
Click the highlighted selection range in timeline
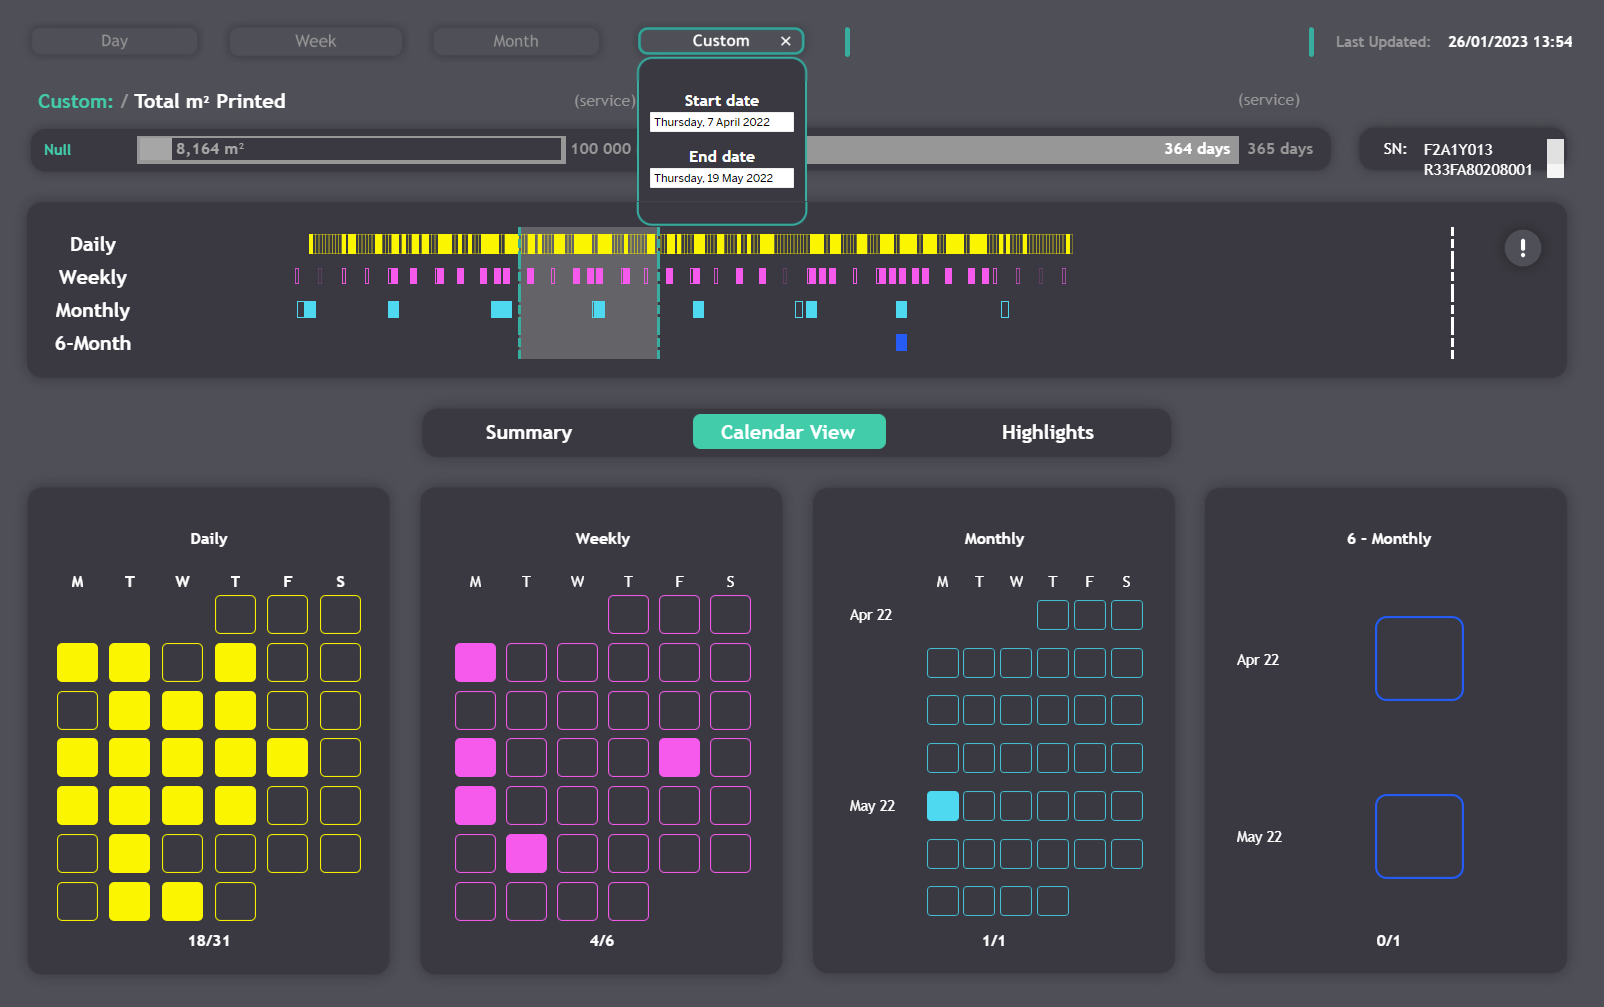click(x=588, y=293)
